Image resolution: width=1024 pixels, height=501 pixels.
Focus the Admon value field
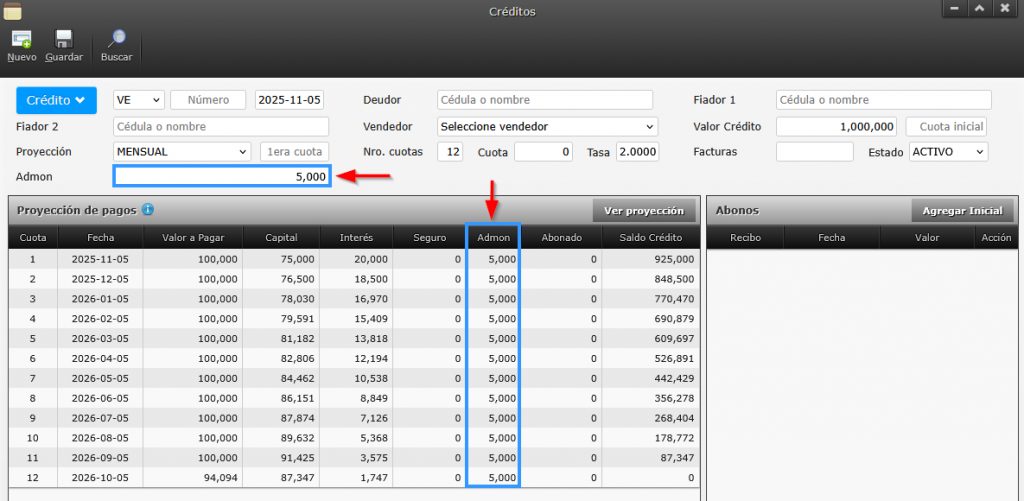click(x=222, y=177)
